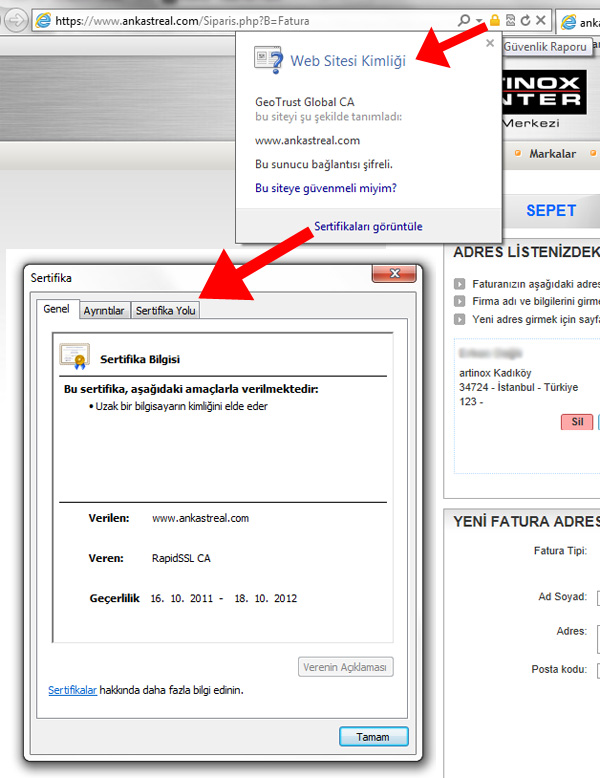Screen dimensions: 600x778
Task: Click the browser forward arrow button
Action: pyautogui.click(x=15, y=21)
